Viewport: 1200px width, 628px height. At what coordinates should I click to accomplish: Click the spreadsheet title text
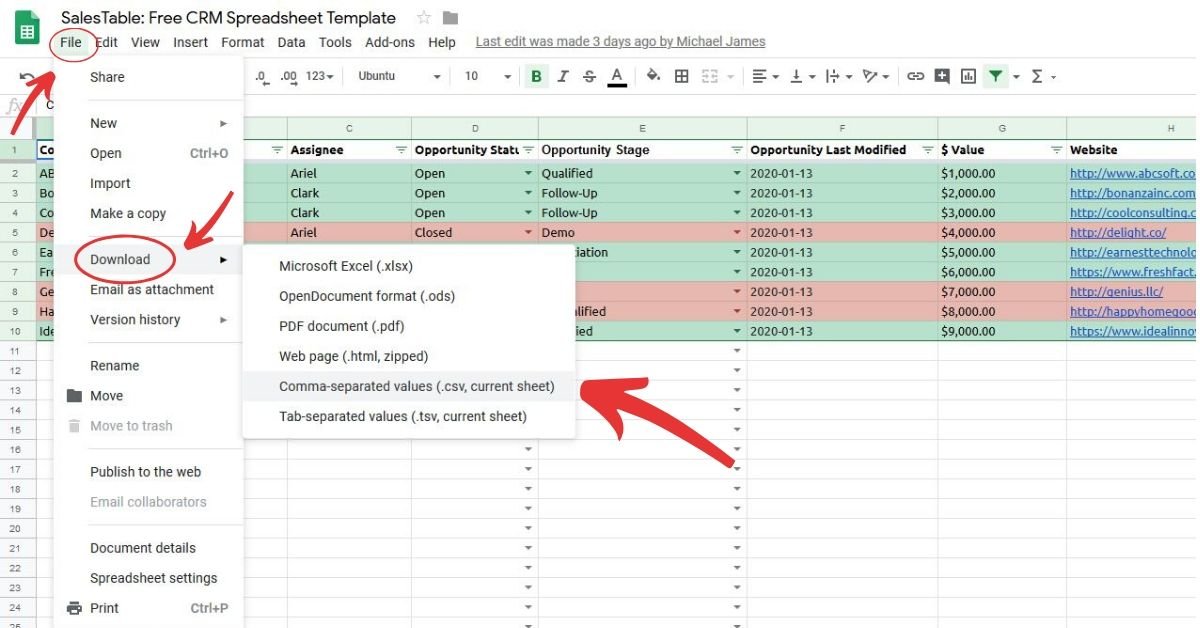(x=228, y=18)
